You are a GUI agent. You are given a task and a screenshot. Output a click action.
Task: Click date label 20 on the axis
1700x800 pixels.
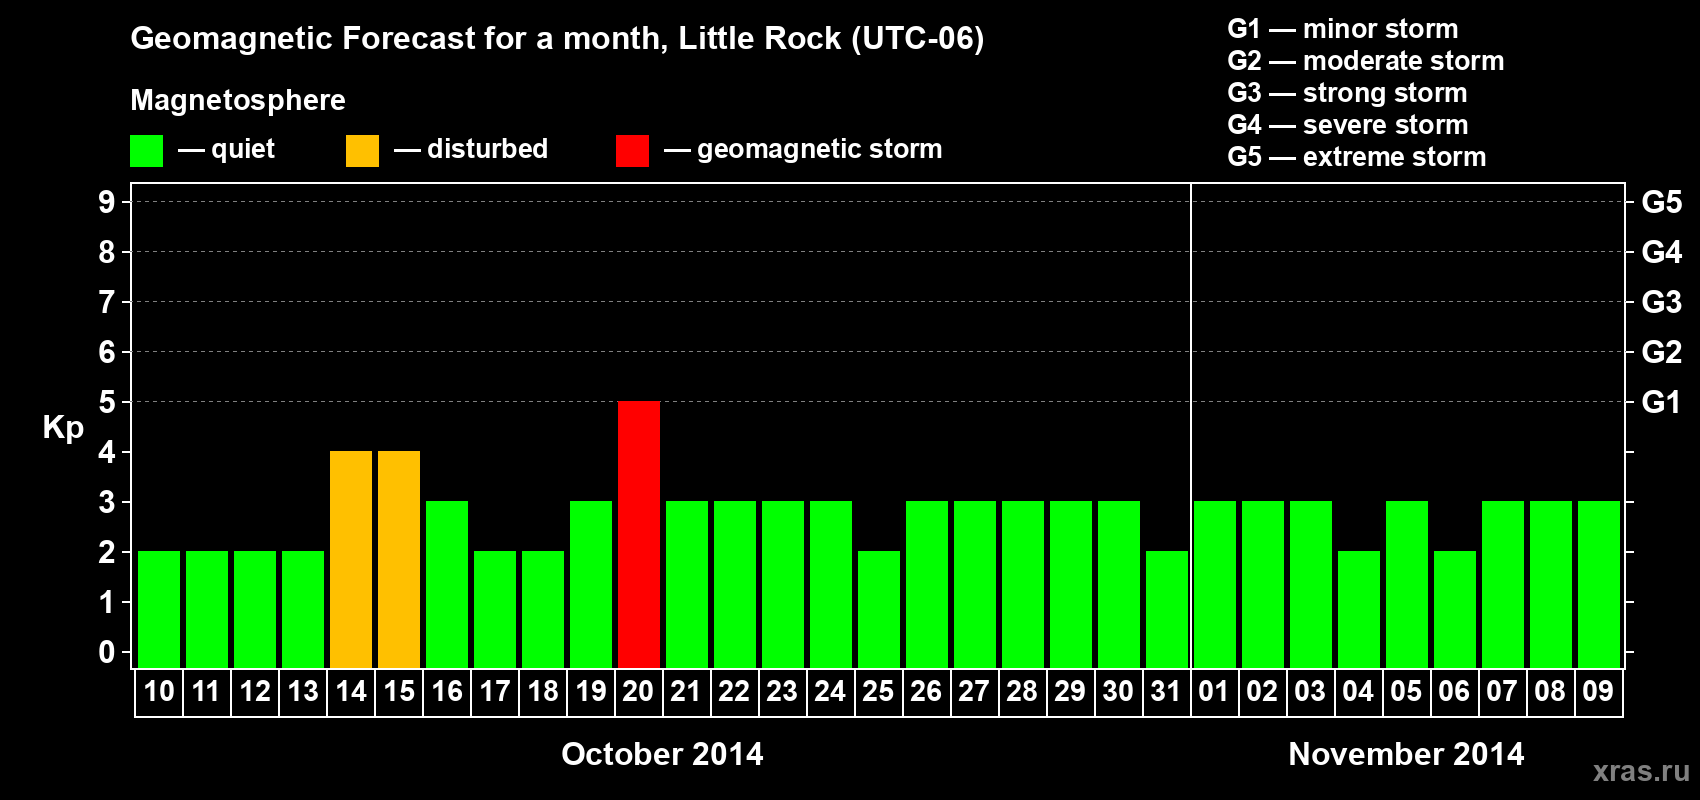click(x=638, y=691)
